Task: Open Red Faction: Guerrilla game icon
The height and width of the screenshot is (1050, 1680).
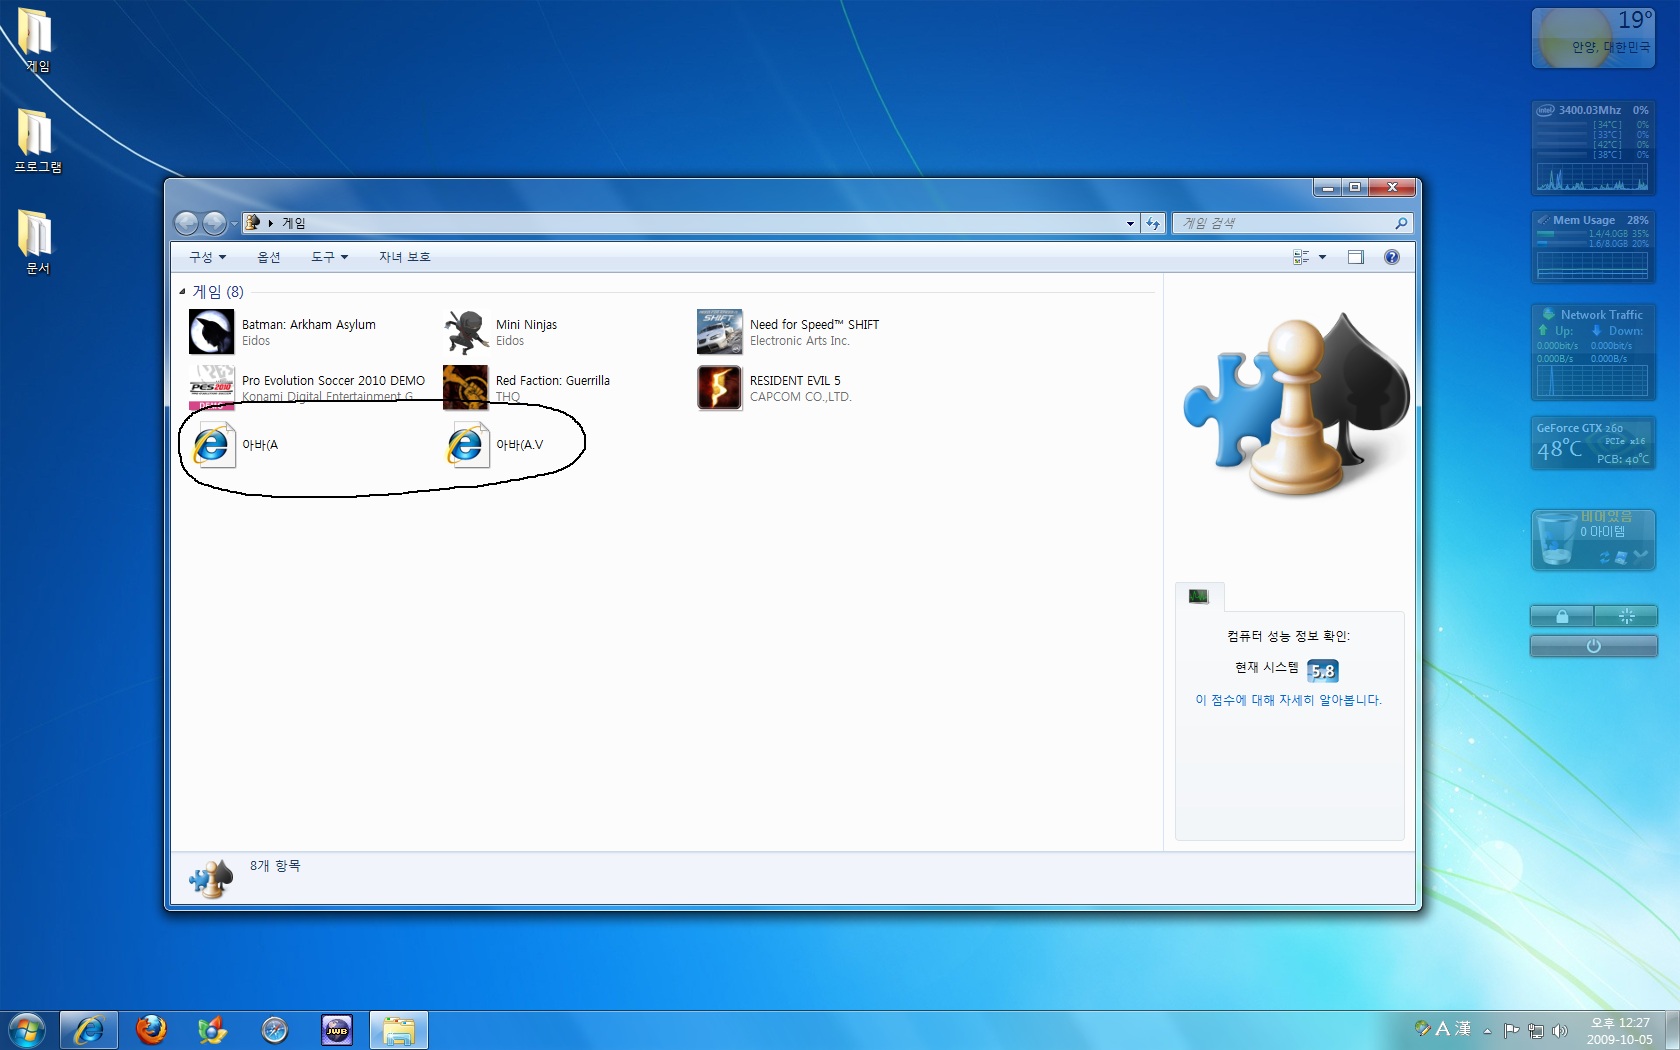Action: tap(466, 388)
